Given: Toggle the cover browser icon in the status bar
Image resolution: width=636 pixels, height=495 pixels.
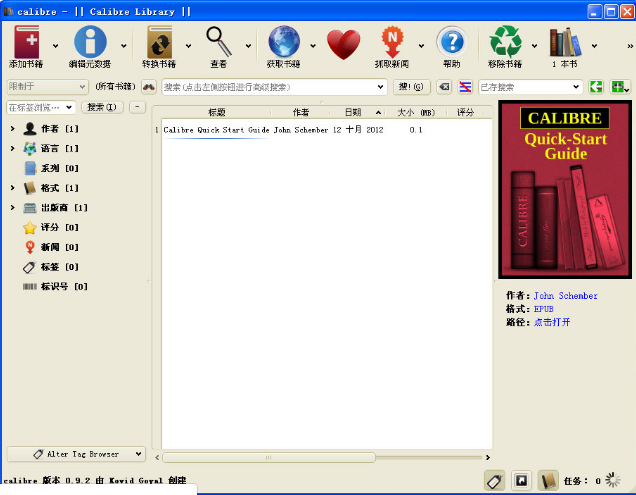Looking at the screenshot, I should [521, 481].
